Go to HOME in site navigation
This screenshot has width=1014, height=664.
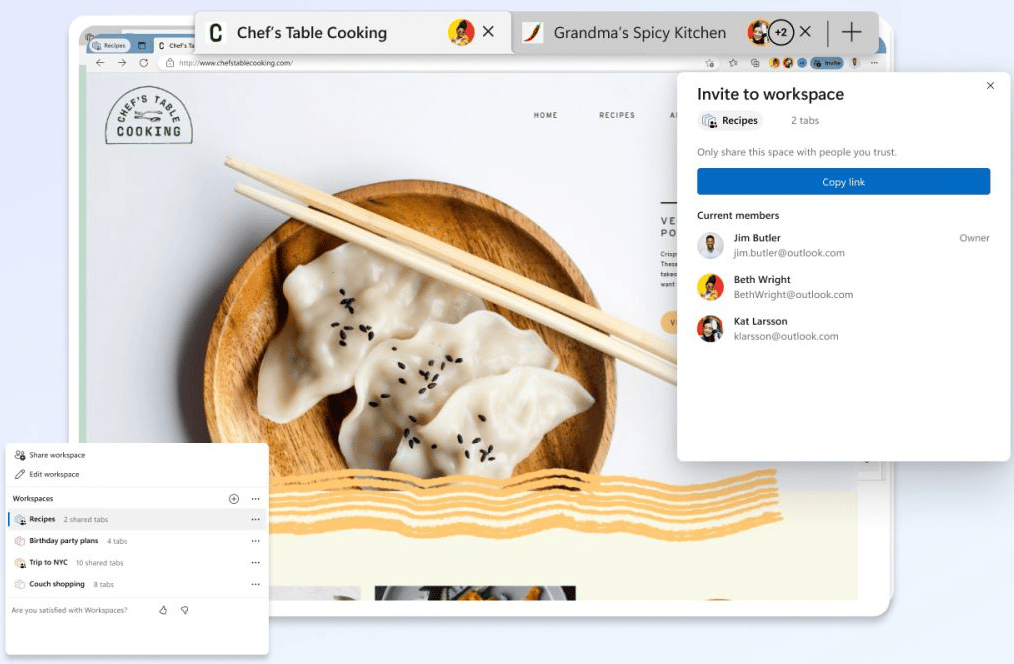(545, 115)
